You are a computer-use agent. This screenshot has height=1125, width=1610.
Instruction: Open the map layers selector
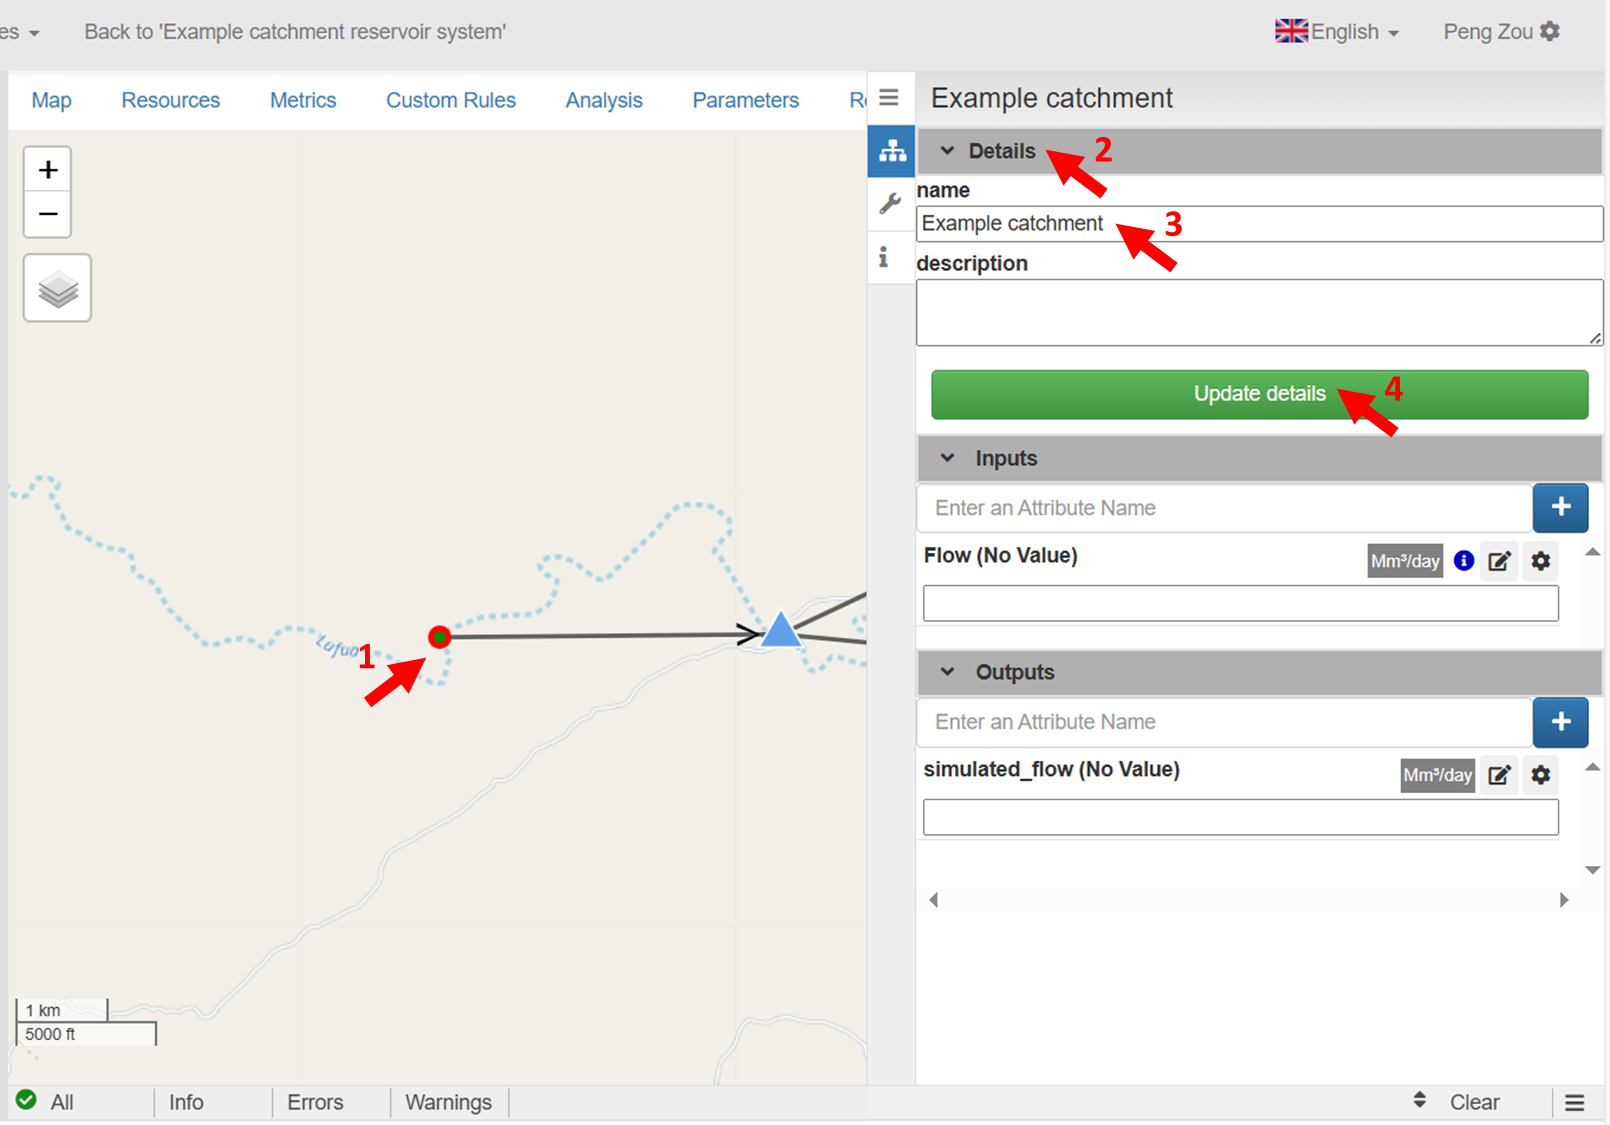click(x=57, y=289)
